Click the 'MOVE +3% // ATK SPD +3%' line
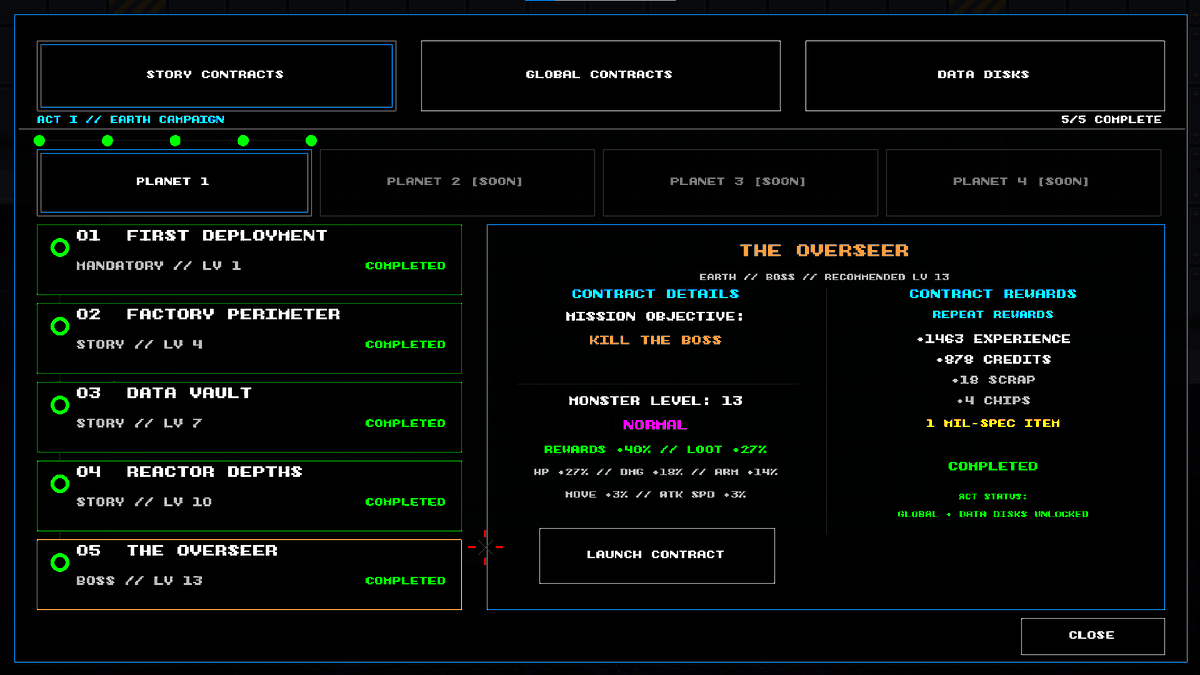The height and width of the screenshot is (675, 1200). pos(655,495)
